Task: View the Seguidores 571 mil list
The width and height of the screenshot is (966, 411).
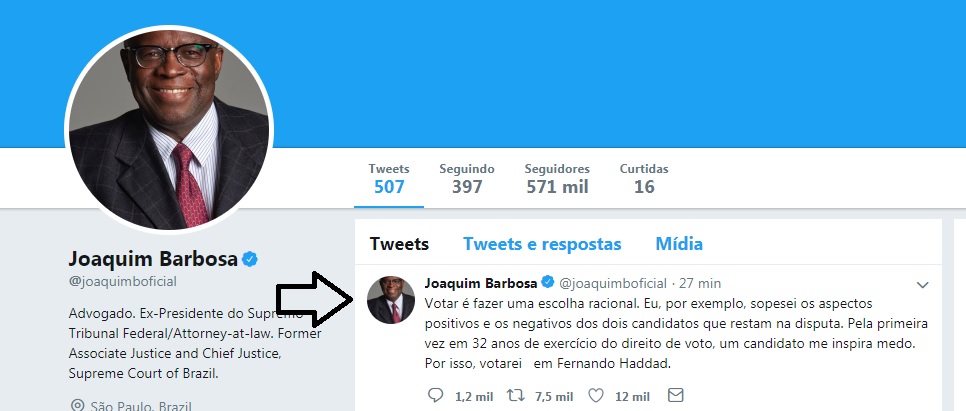Action: 558,179
